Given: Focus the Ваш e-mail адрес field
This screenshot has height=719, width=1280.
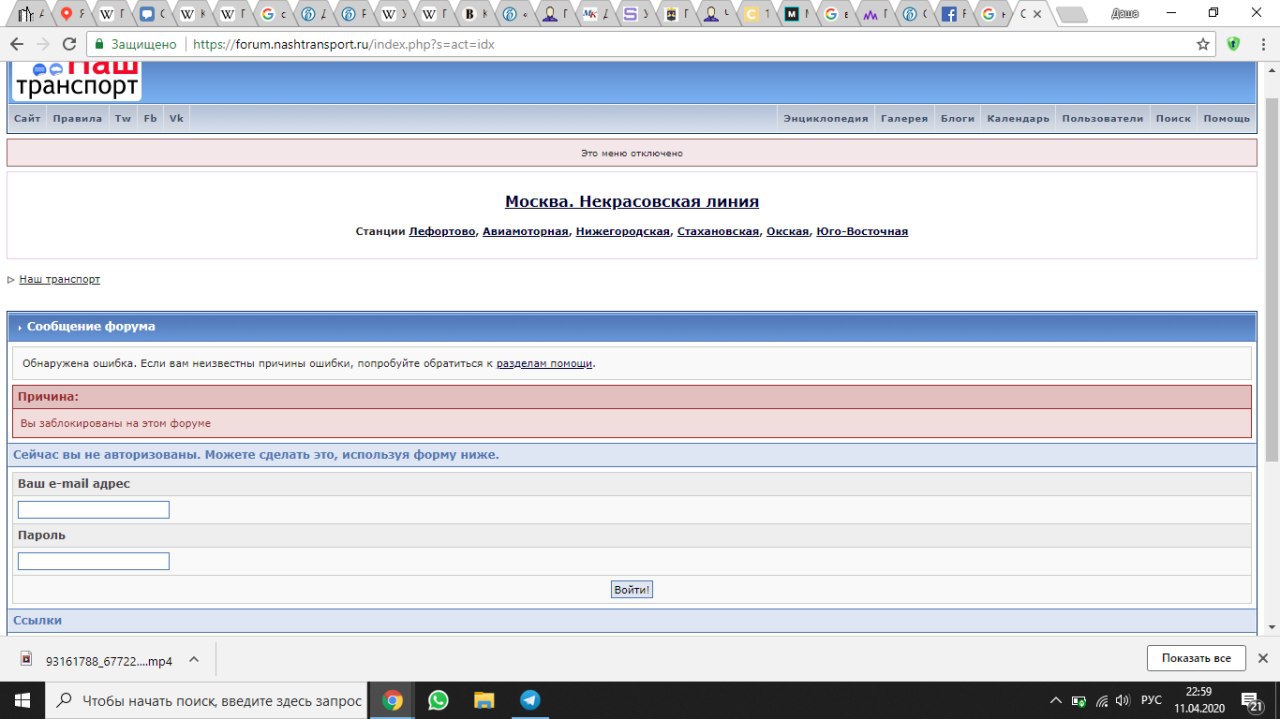Looking at the screenshot, I should pos(94,510).
